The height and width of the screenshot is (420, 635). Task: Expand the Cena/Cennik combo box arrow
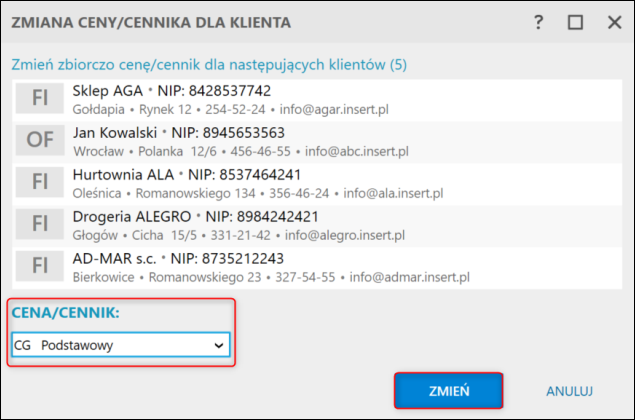coord(219,345)
